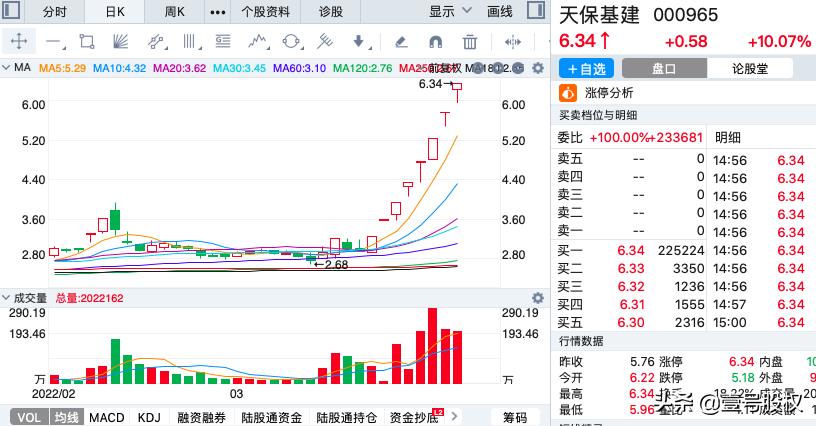This screenshot has width=816, height=426.
Task: Switch to 分时 intraday tab
Action: 55,11
